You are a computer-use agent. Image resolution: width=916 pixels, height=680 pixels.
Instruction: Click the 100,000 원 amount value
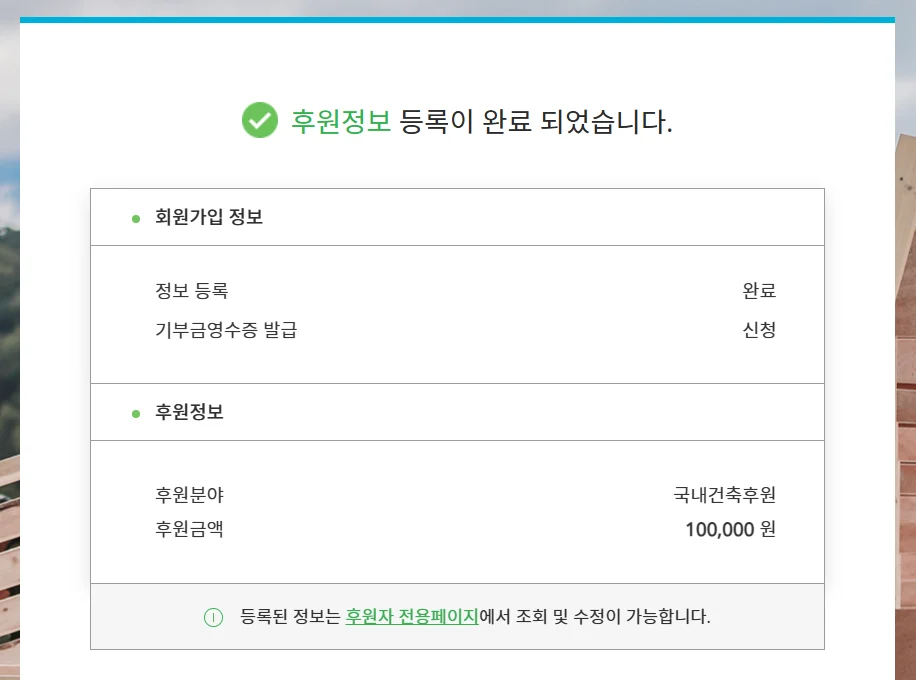(730, 529)
